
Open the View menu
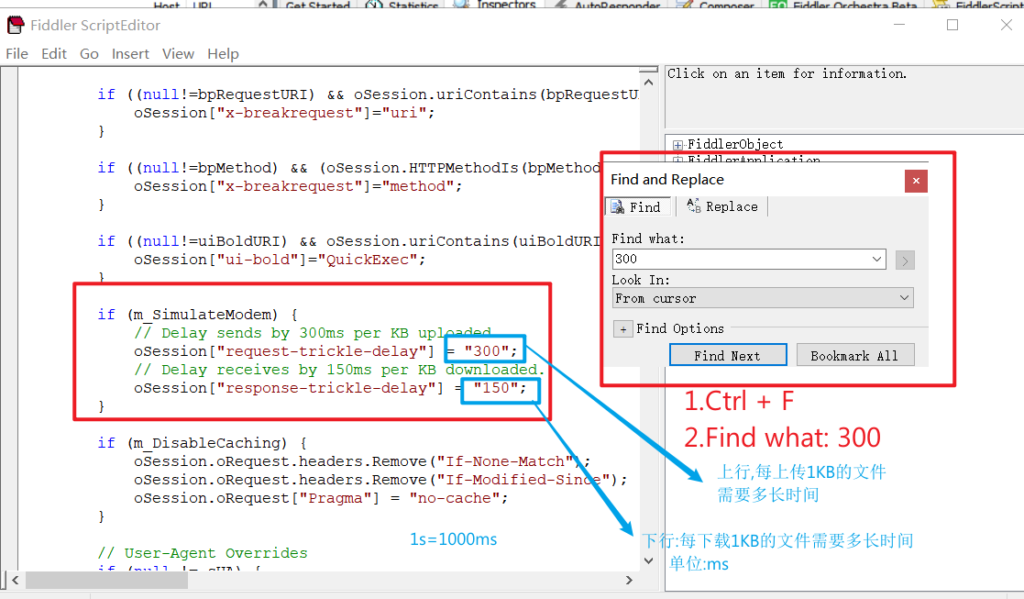click(178, 54)
